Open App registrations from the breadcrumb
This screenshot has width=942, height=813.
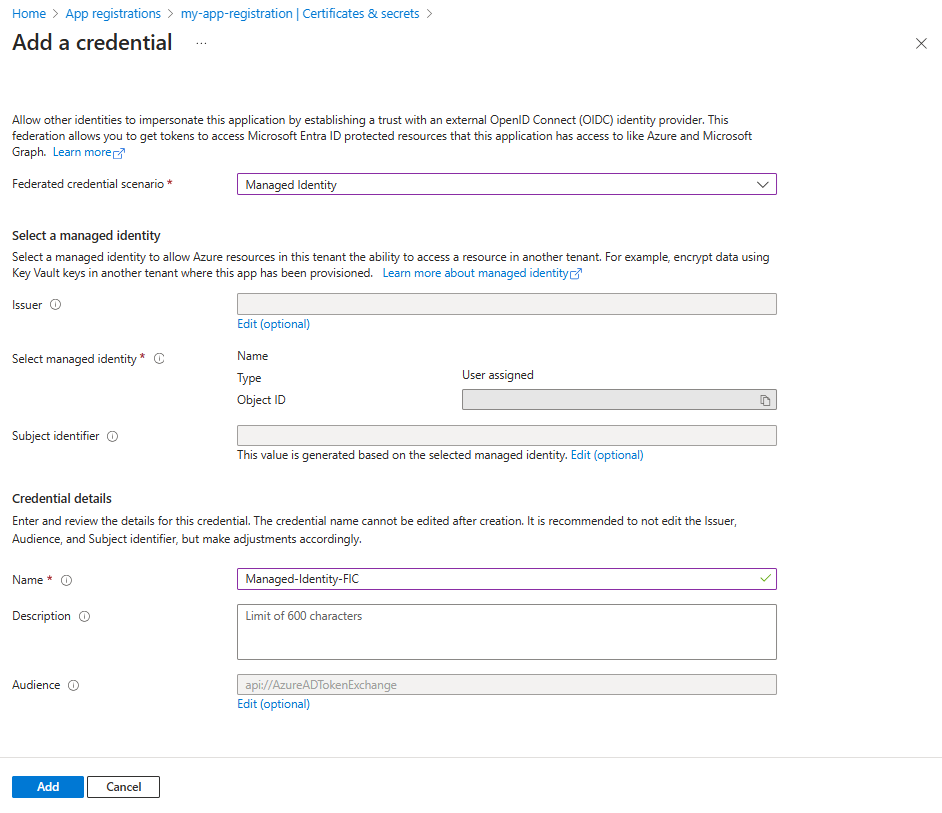[113, 13]
